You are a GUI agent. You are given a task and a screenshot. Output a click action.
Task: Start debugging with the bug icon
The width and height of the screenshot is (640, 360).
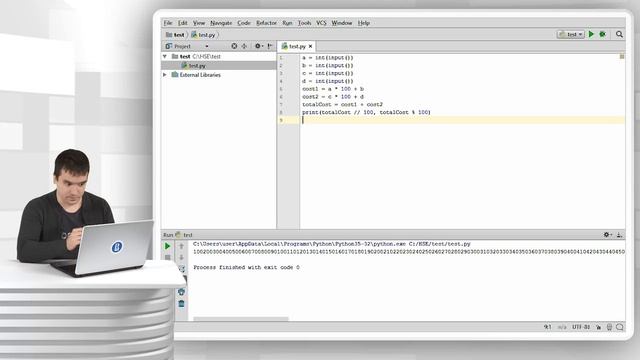click(x=602, y=35)
